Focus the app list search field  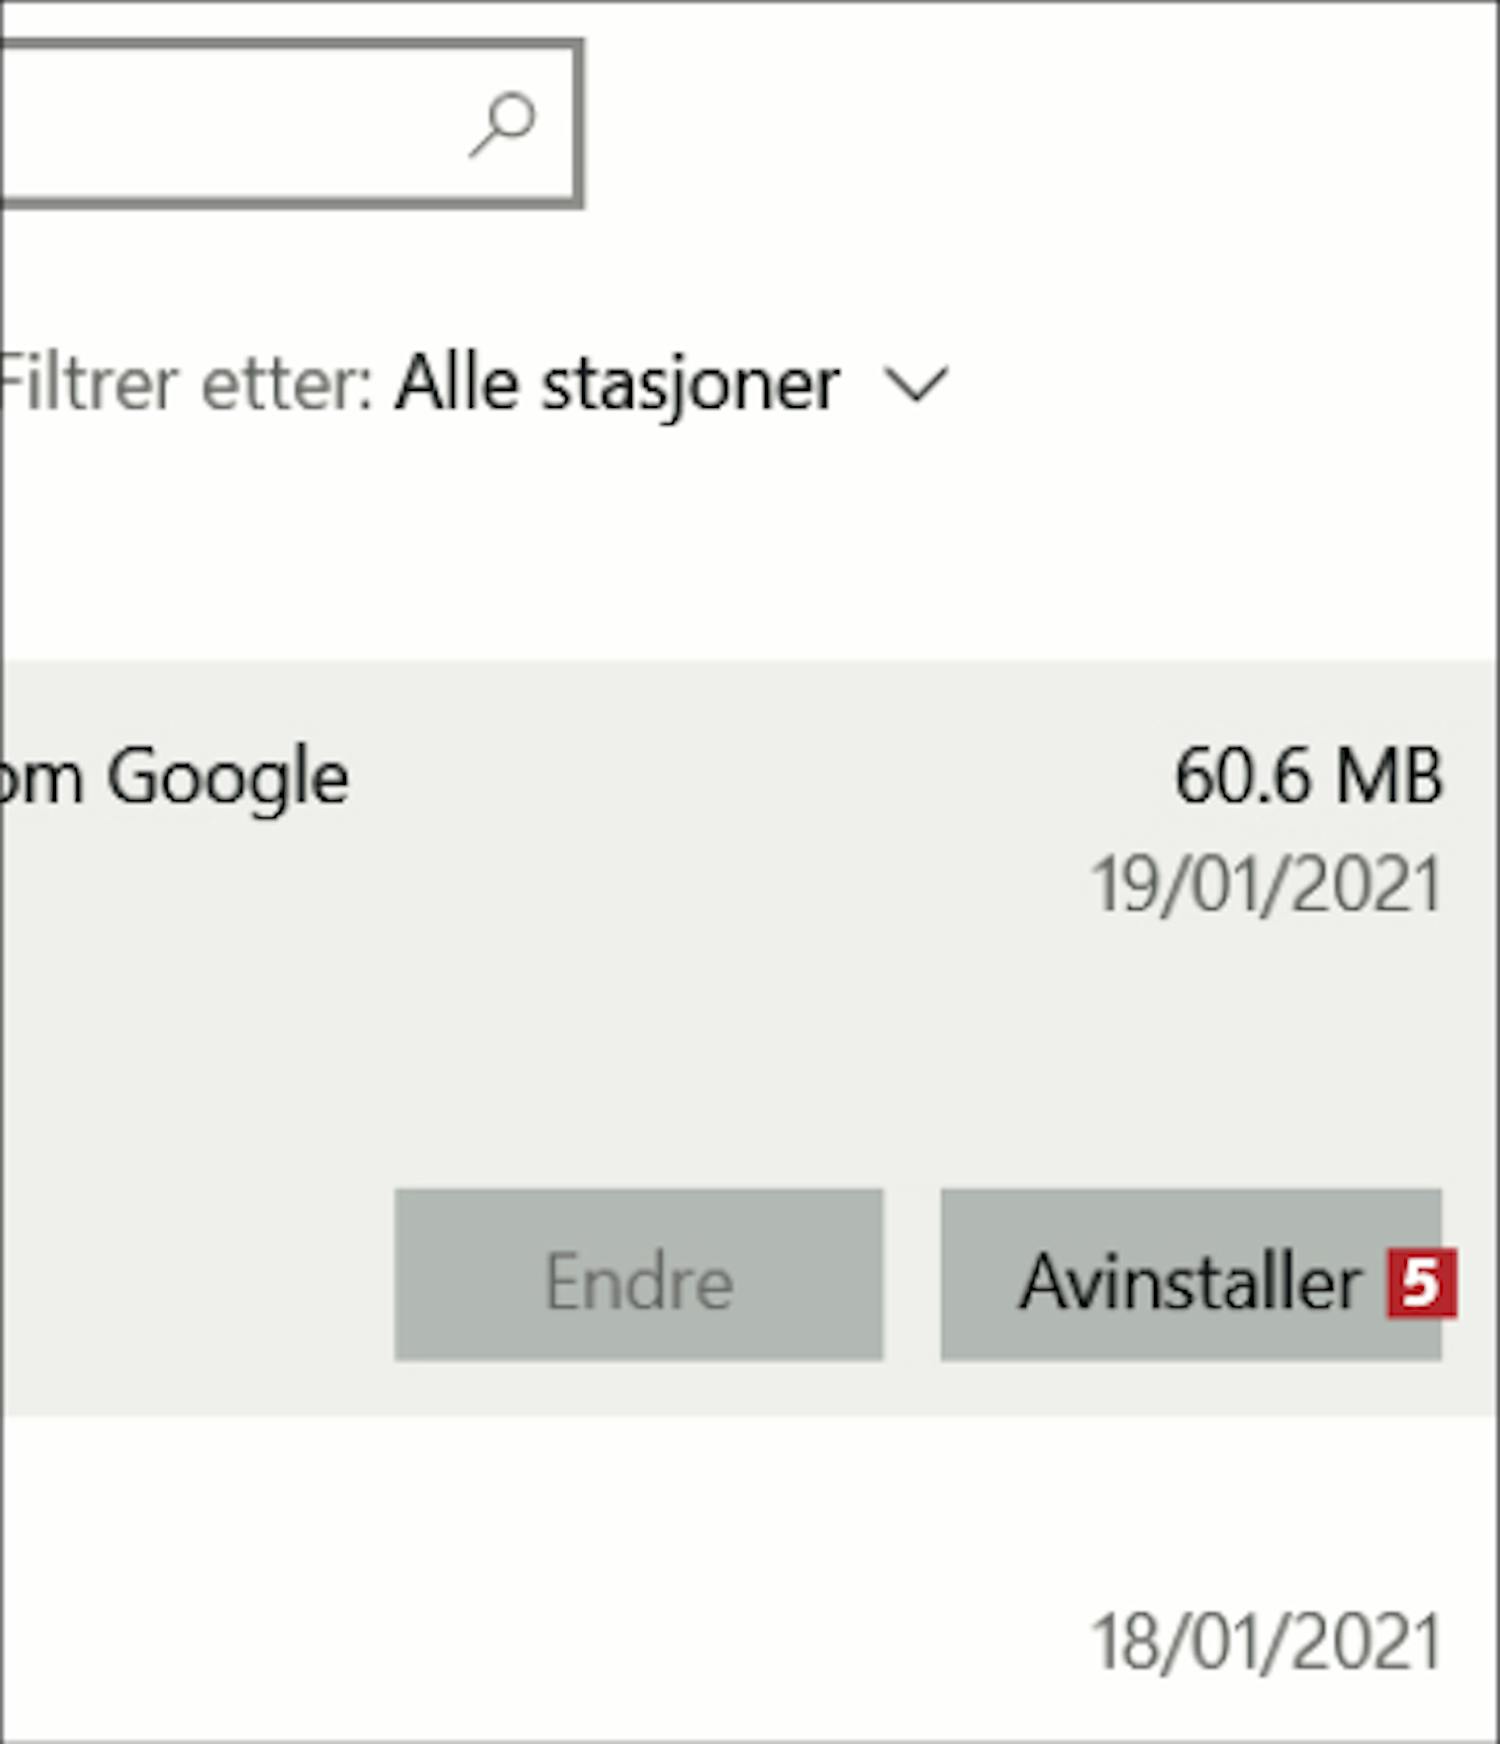(230, 125)
